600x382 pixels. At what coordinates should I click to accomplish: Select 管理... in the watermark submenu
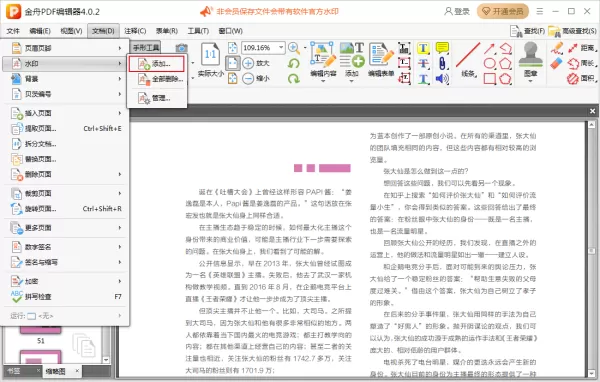(x=157, y=98)
